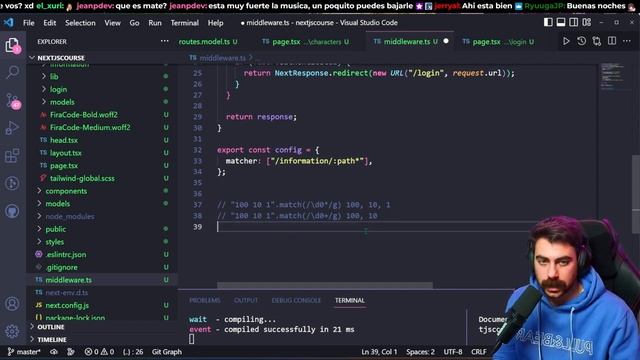Open the Customize Layout icon
This screenshot has width=640, height=360.
click(x=587, y=22)
